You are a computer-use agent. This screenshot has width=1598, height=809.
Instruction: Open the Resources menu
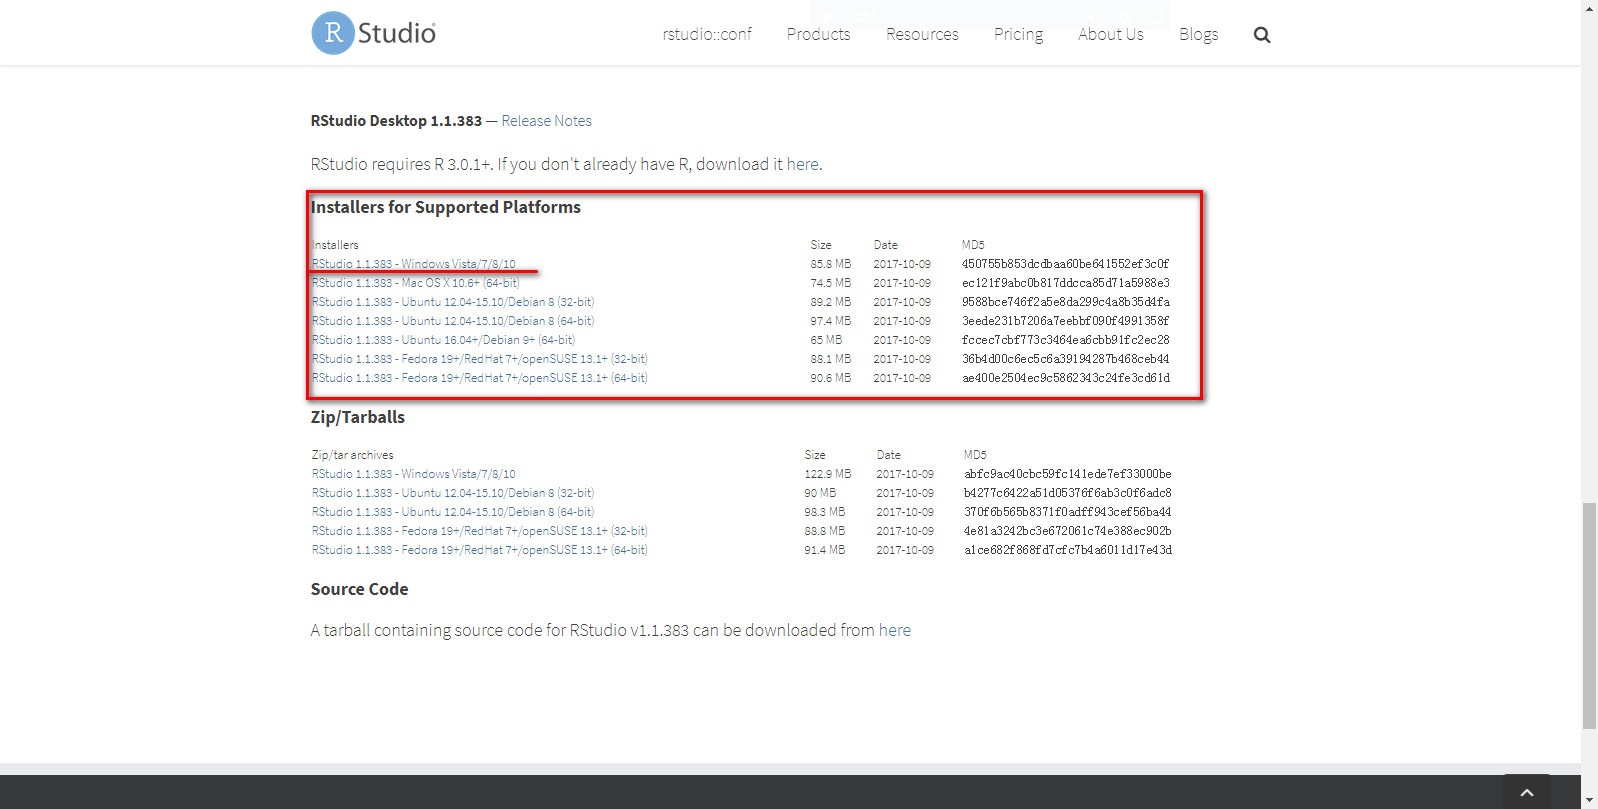pos(922,34)
